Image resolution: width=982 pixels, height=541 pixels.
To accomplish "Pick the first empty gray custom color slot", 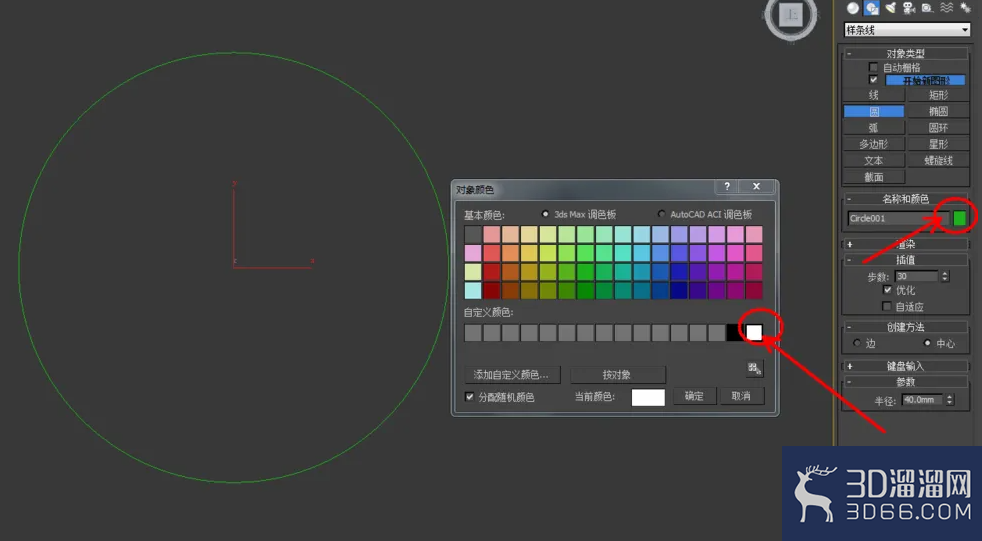I will [473, 332].
